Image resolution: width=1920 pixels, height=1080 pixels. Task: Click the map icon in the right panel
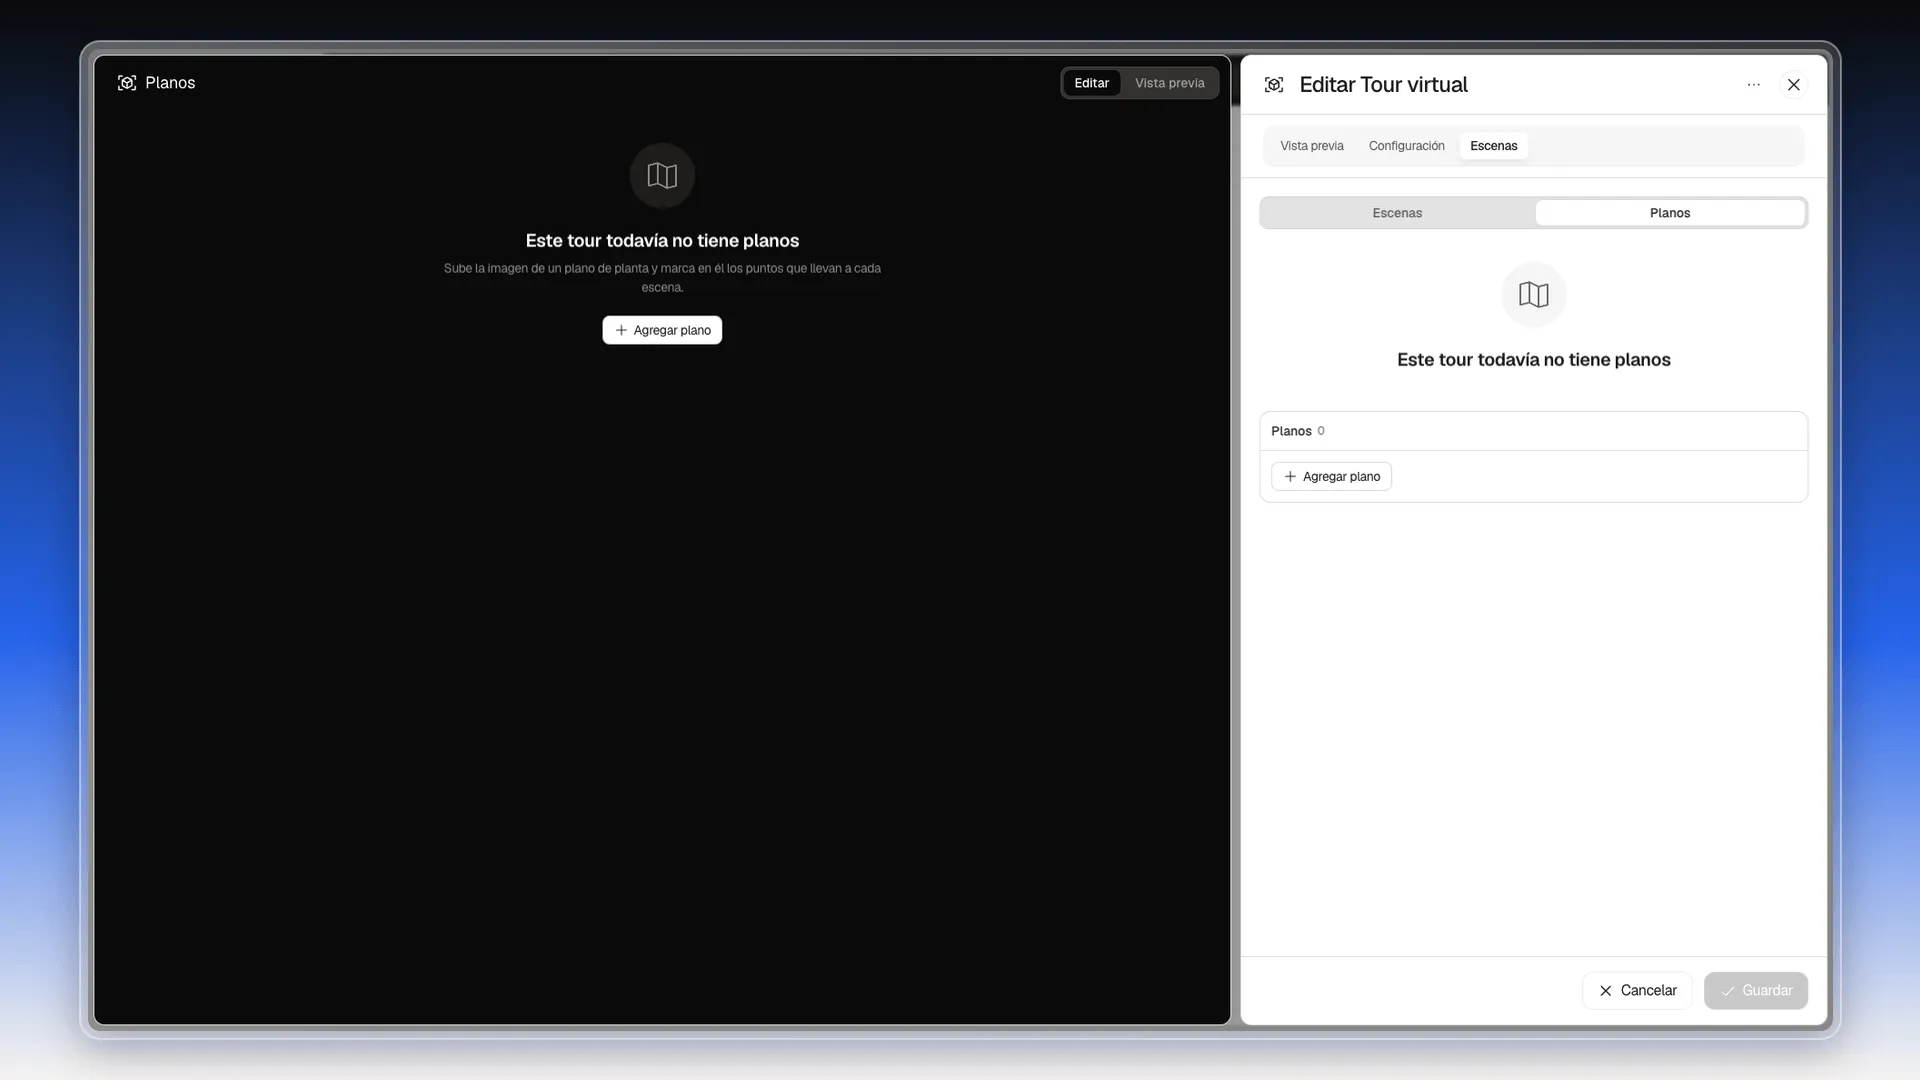(1534, 295)
